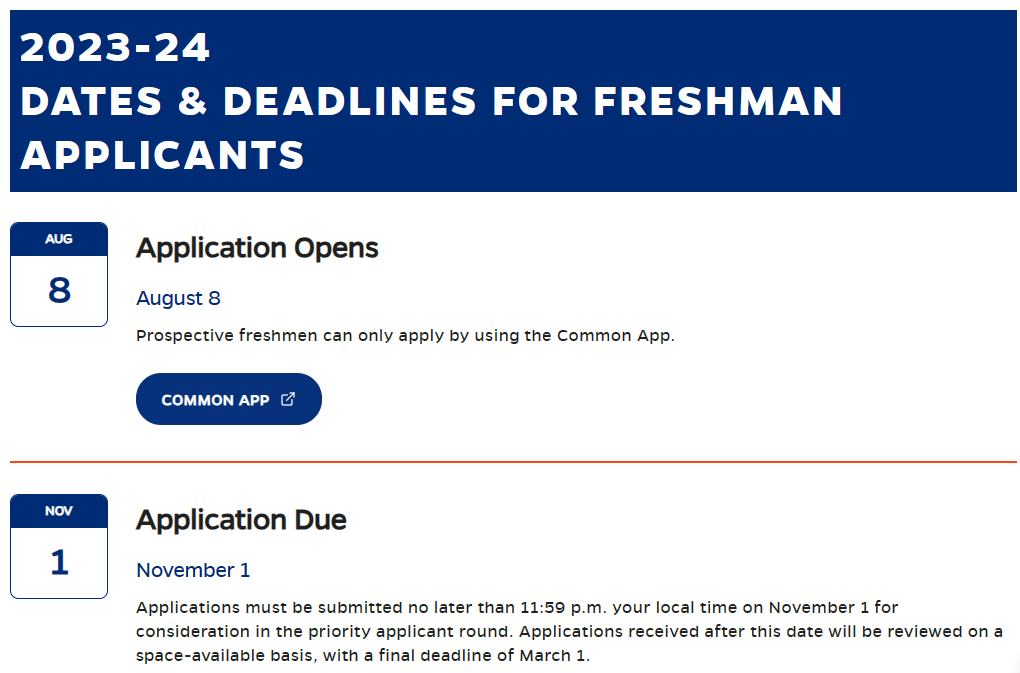1020x673 pixels.
Task: Click the November 1 date text
Action: [x=193, y=570]
